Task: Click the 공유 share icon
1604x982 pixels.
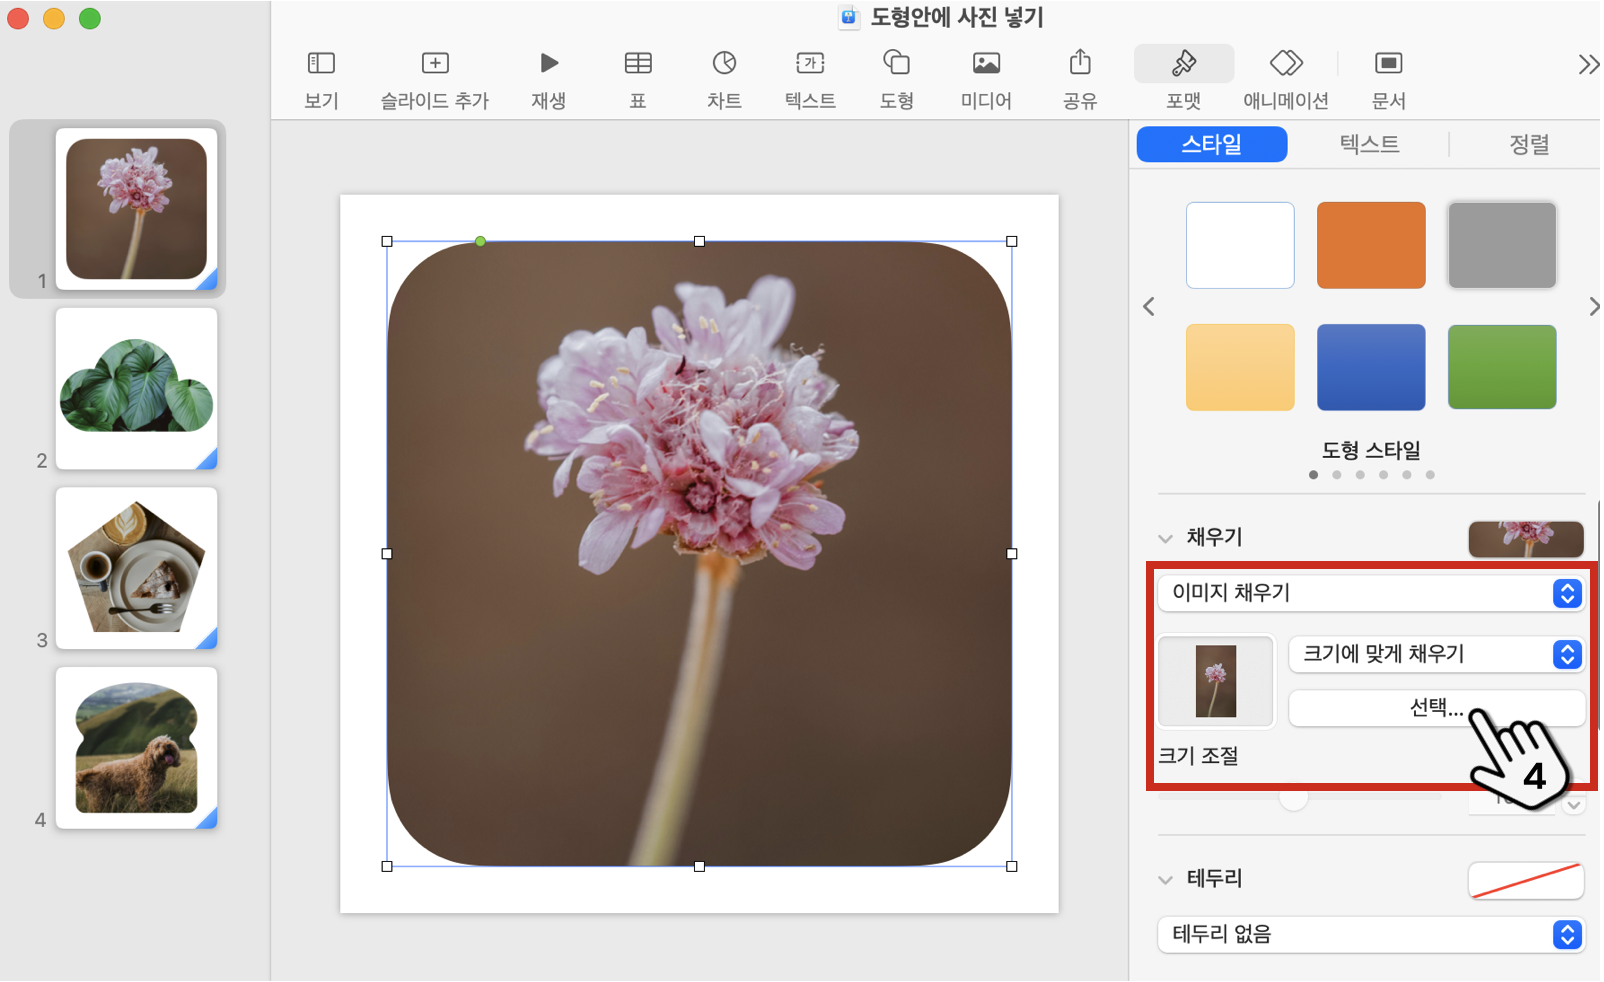Action: pyautogui.click(x=1080, y=62)
